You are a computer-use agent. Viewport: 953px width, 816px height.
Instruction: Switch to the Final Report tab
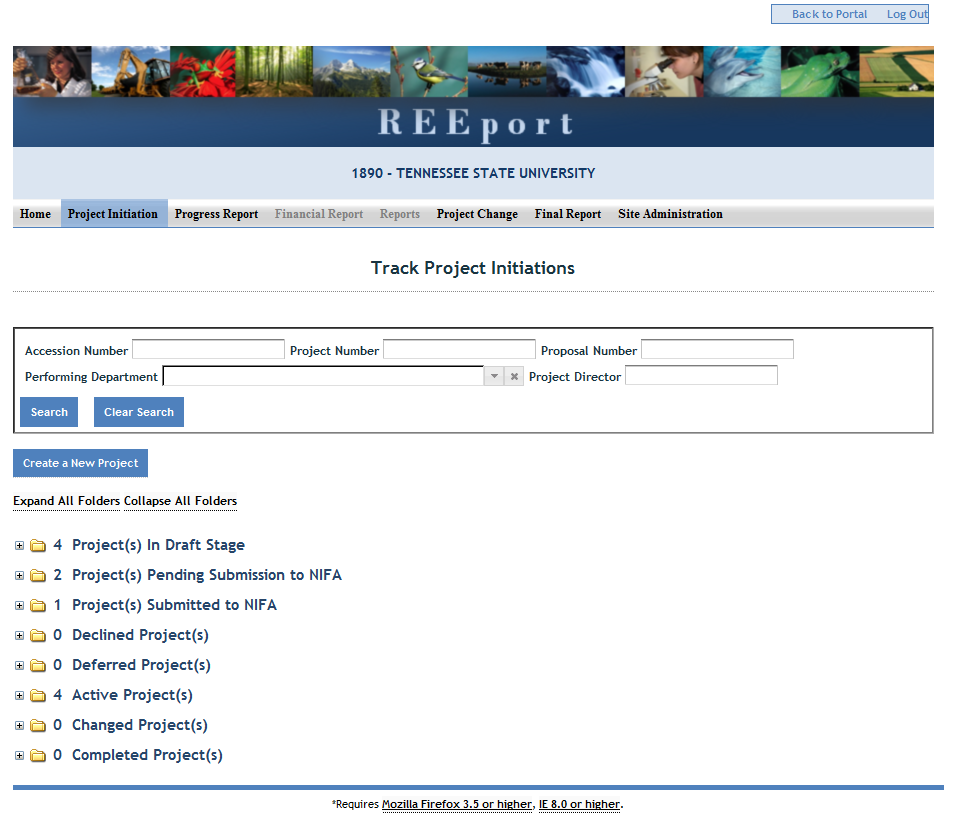pos(568,214)
